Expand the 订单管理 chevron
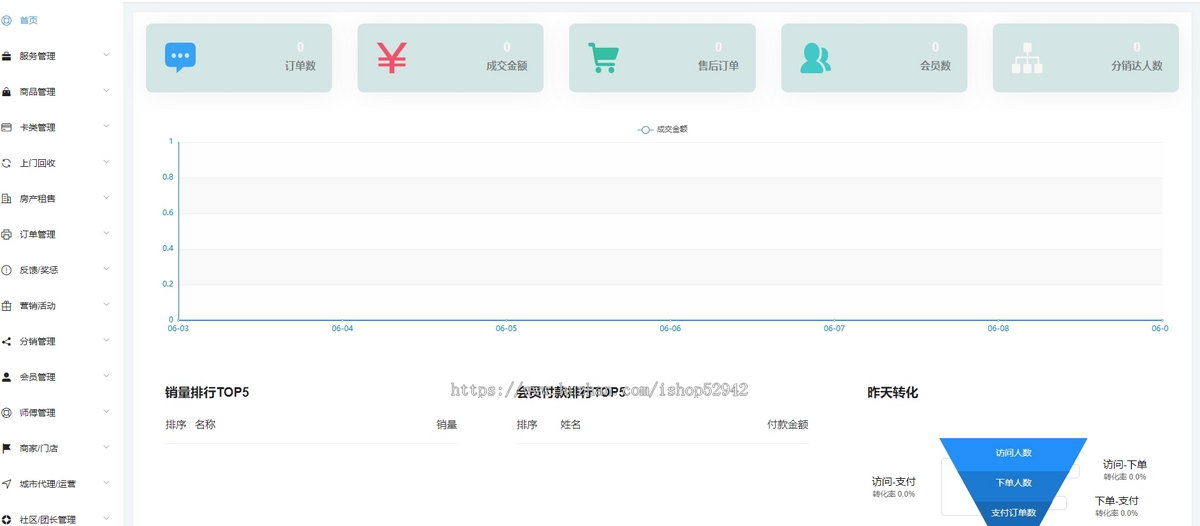The width and height of the screenshot is (1200, 526). [x=106, y=233]
